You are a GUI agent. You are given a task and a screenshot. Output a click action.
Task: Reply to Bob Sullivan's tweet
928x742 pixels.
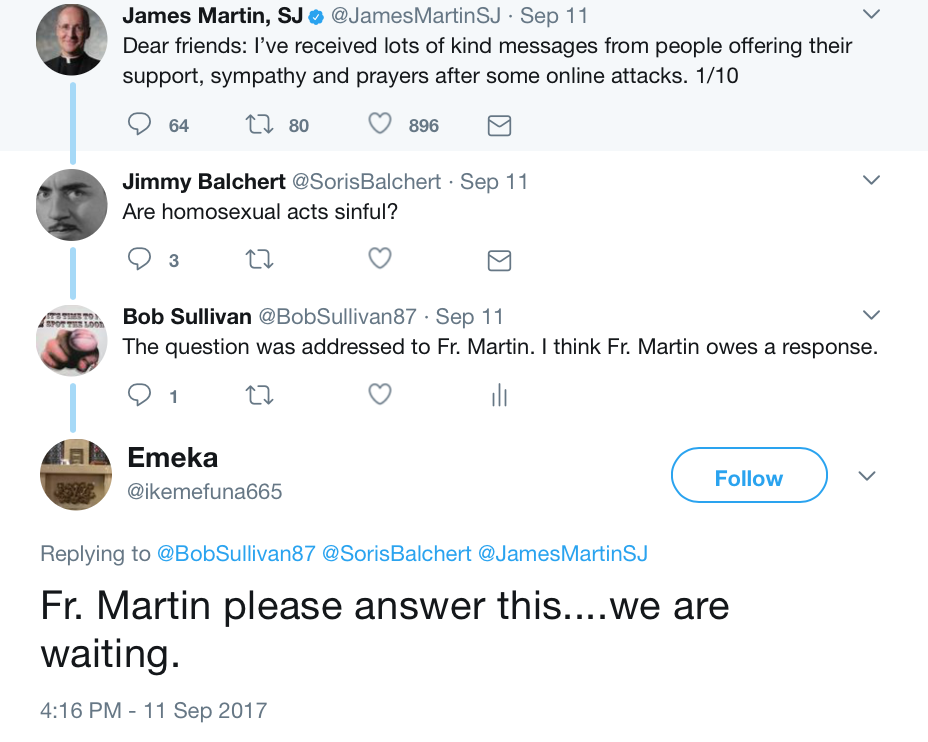[140, 395]
